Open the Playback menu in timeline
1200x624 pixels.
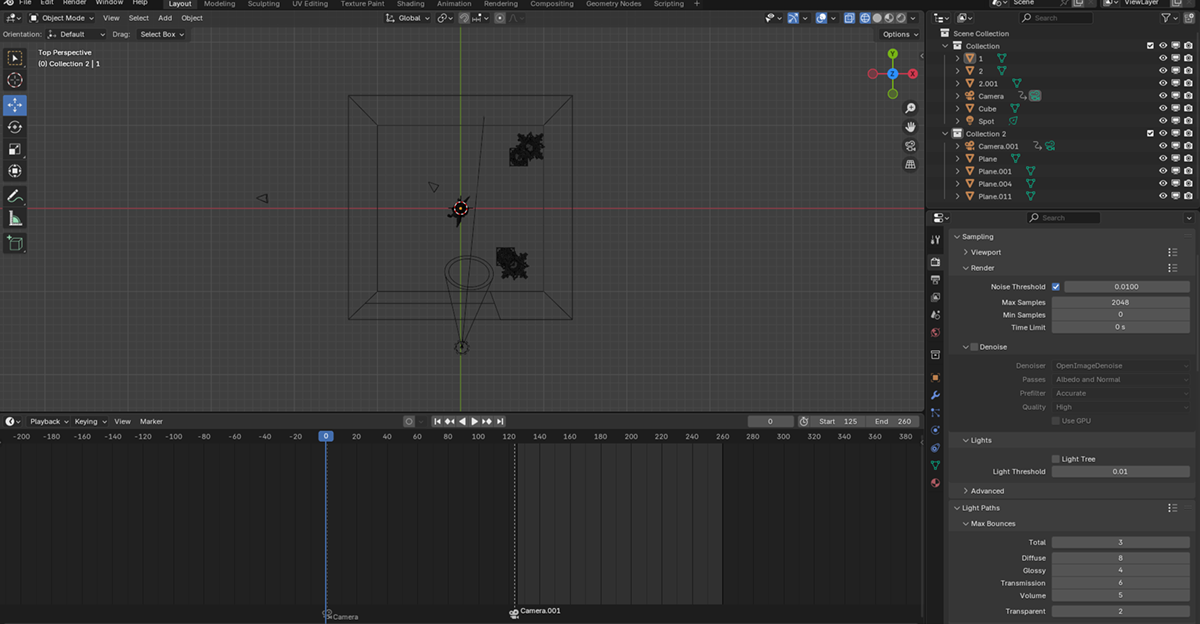pos(45,422)
